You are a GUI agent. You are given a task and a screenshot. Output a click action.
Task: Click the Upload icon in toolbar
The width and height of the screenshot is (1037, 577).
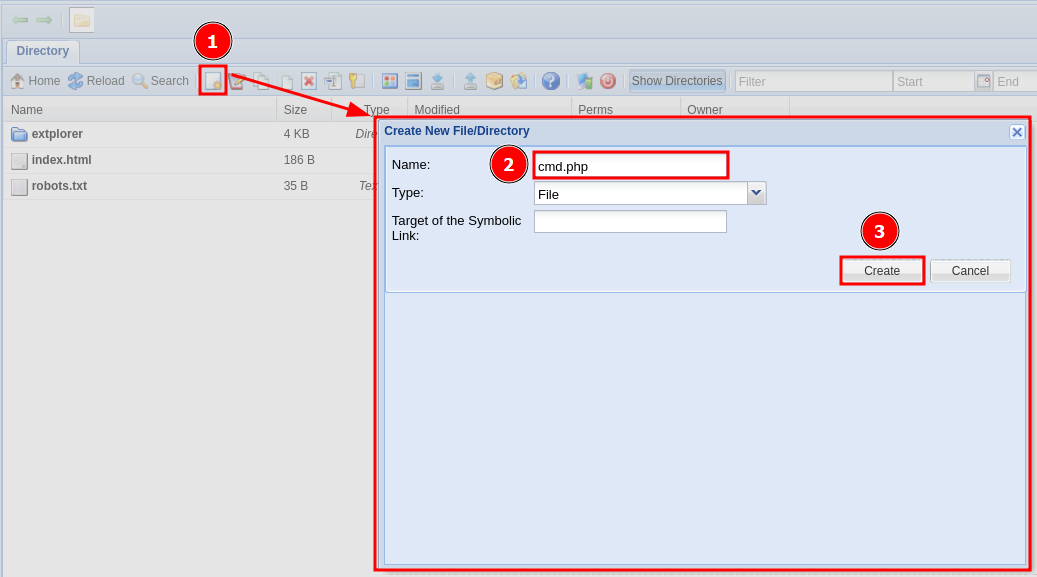pos(470,81)
